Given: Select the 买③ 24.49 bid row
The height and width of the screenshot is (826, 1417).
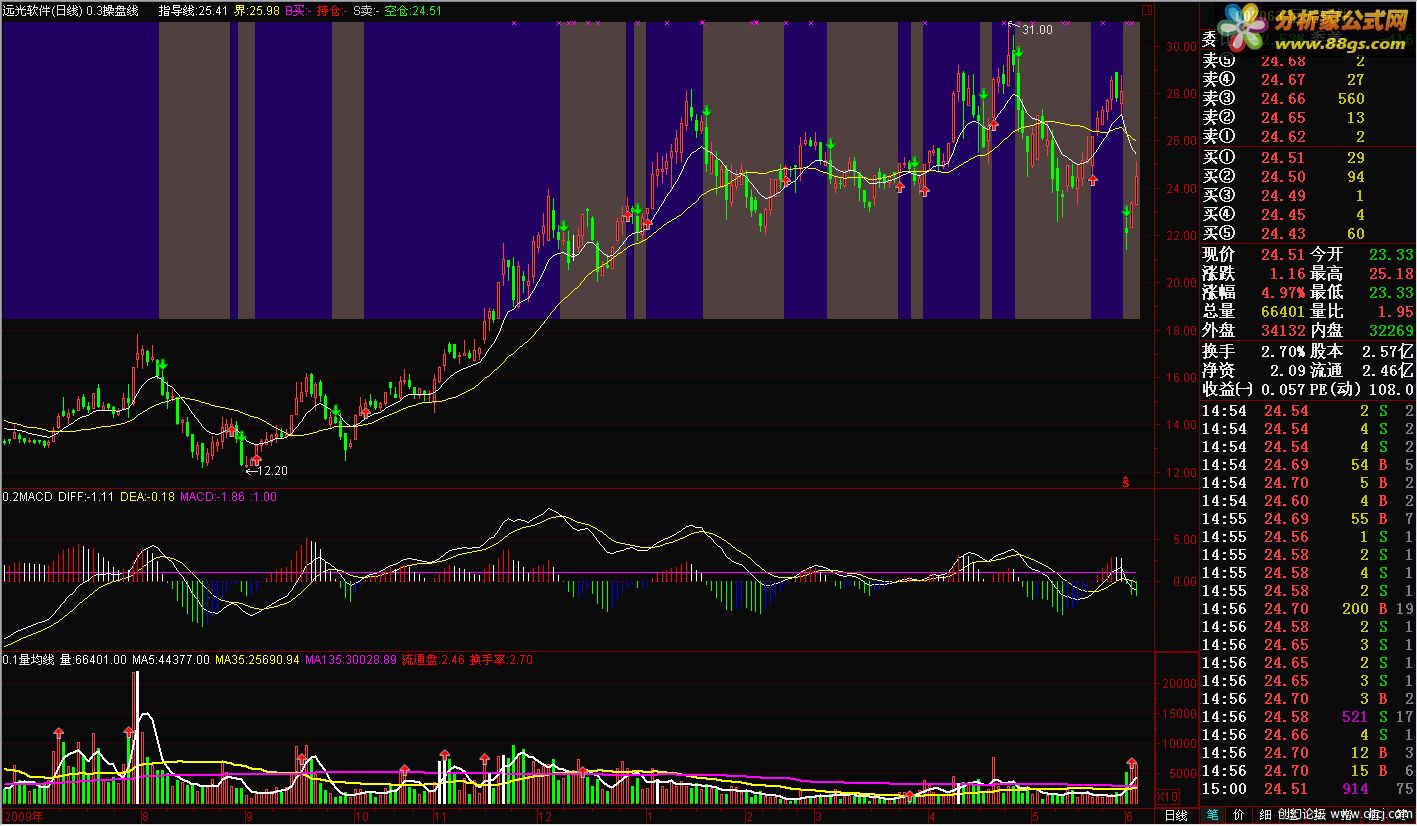Looking at the screenshot, I should (1308, 195).
